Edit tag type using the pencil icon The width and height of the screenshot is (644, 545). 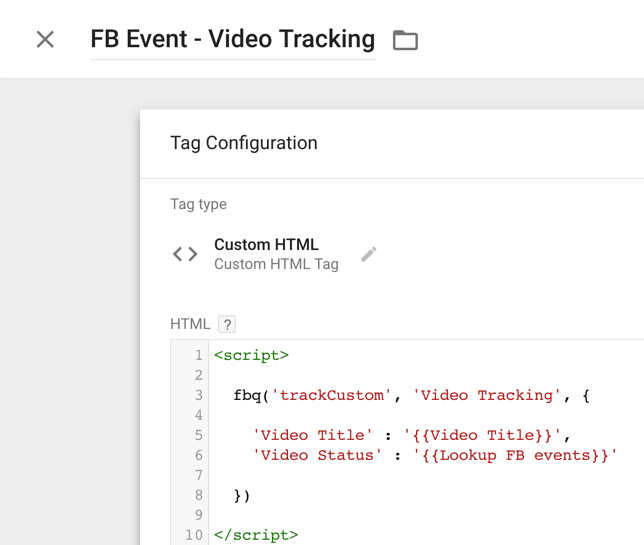coord(368,254)
